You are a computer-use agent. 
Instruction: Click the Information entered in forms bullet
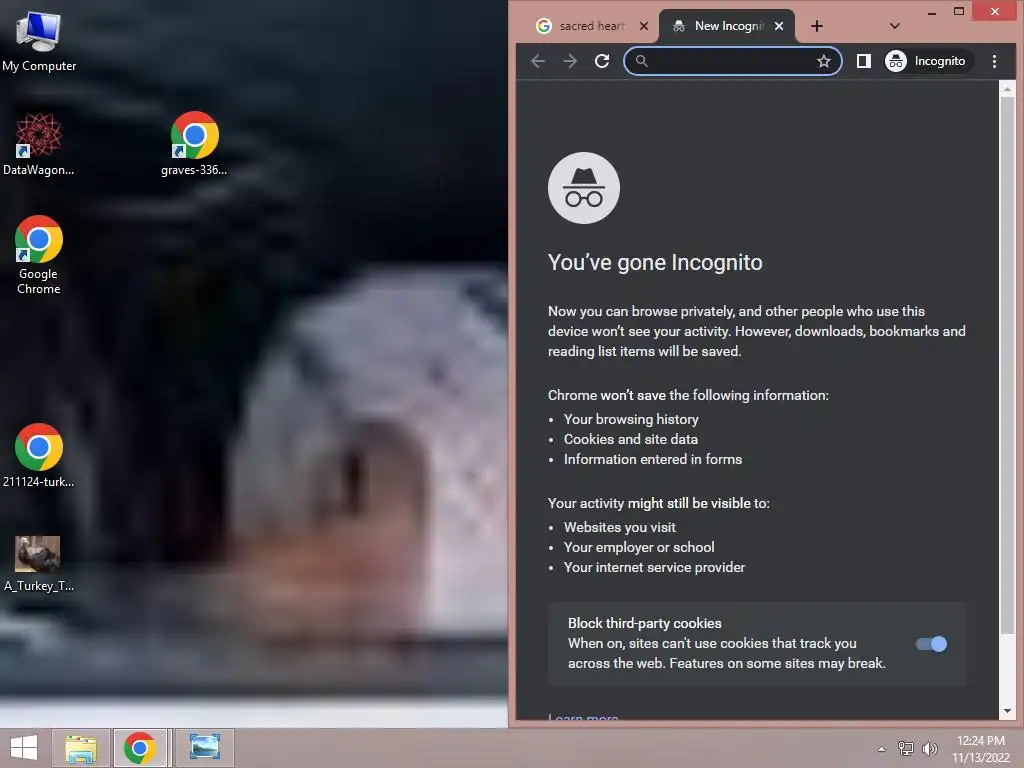[652, 459]
